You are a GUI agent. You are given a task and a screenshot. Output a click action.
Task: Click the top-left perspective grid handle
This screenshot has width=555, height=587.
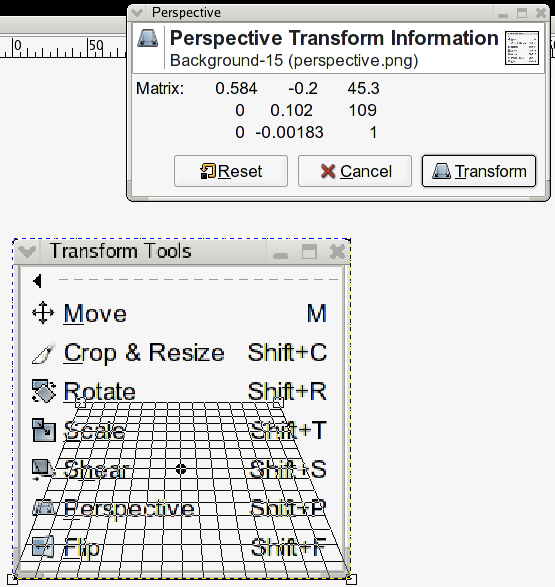81,402
